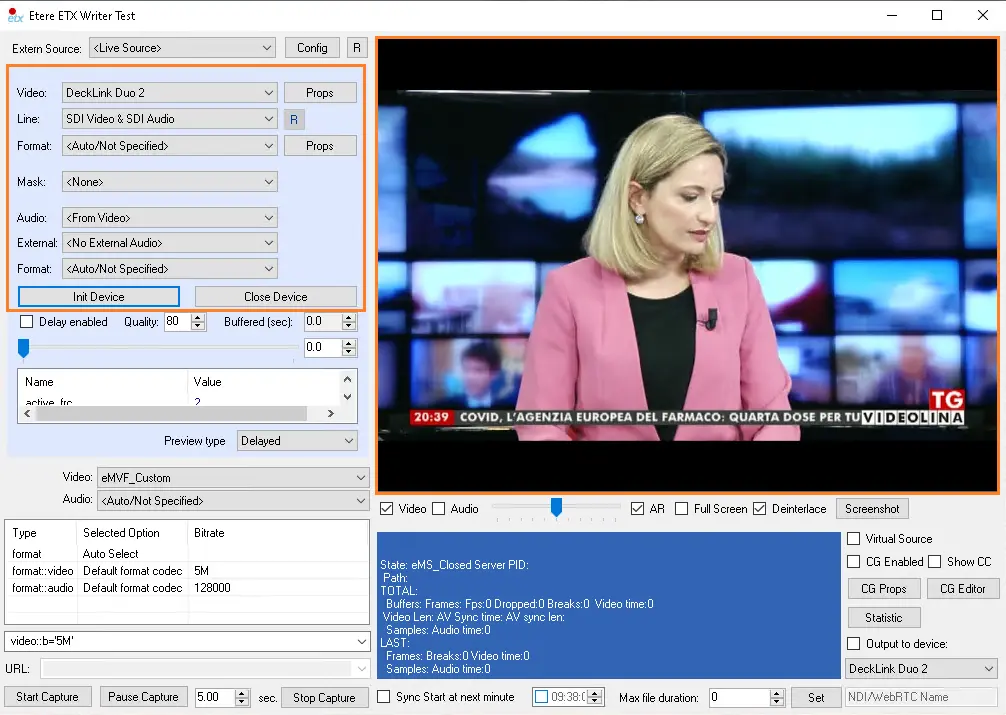Take a Screenshot of the preview
Image resolution: width=1006 pixels, height=715 pixels.
coord(872,509)
